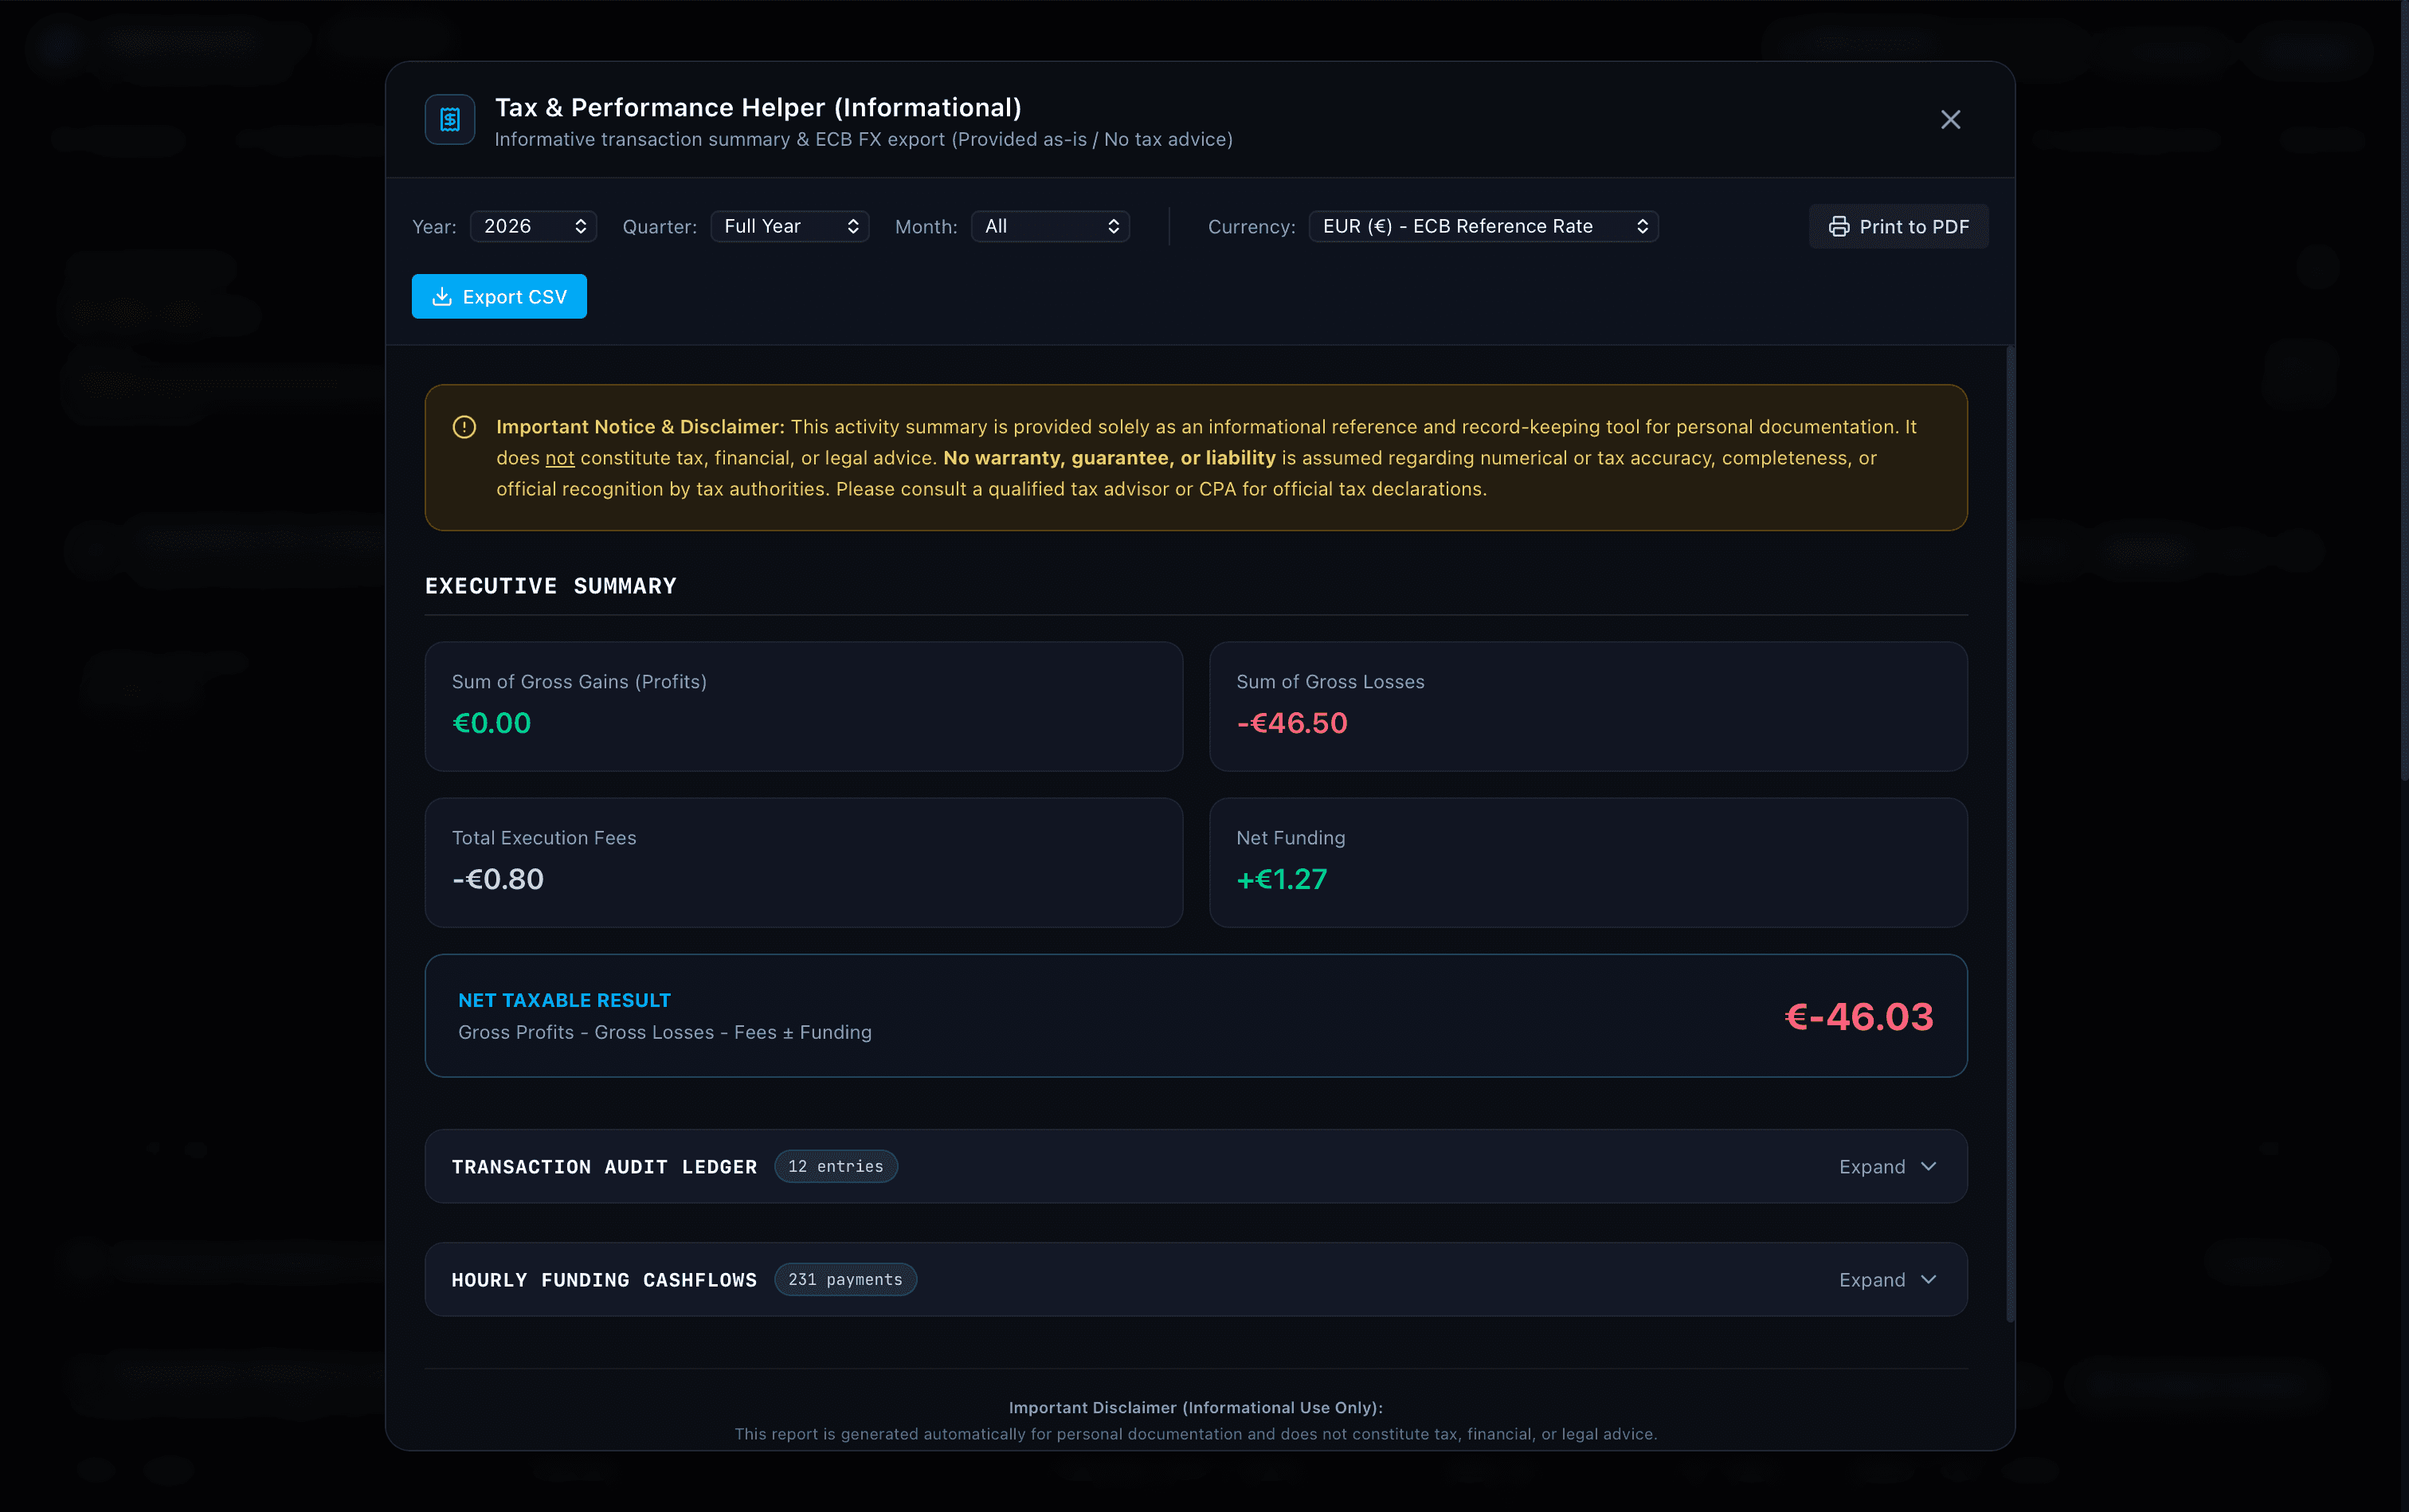This screenshot has height=1512, width=2409.
Task: Open the Year dropdown showing 2026
Action: tap(533, 226)
